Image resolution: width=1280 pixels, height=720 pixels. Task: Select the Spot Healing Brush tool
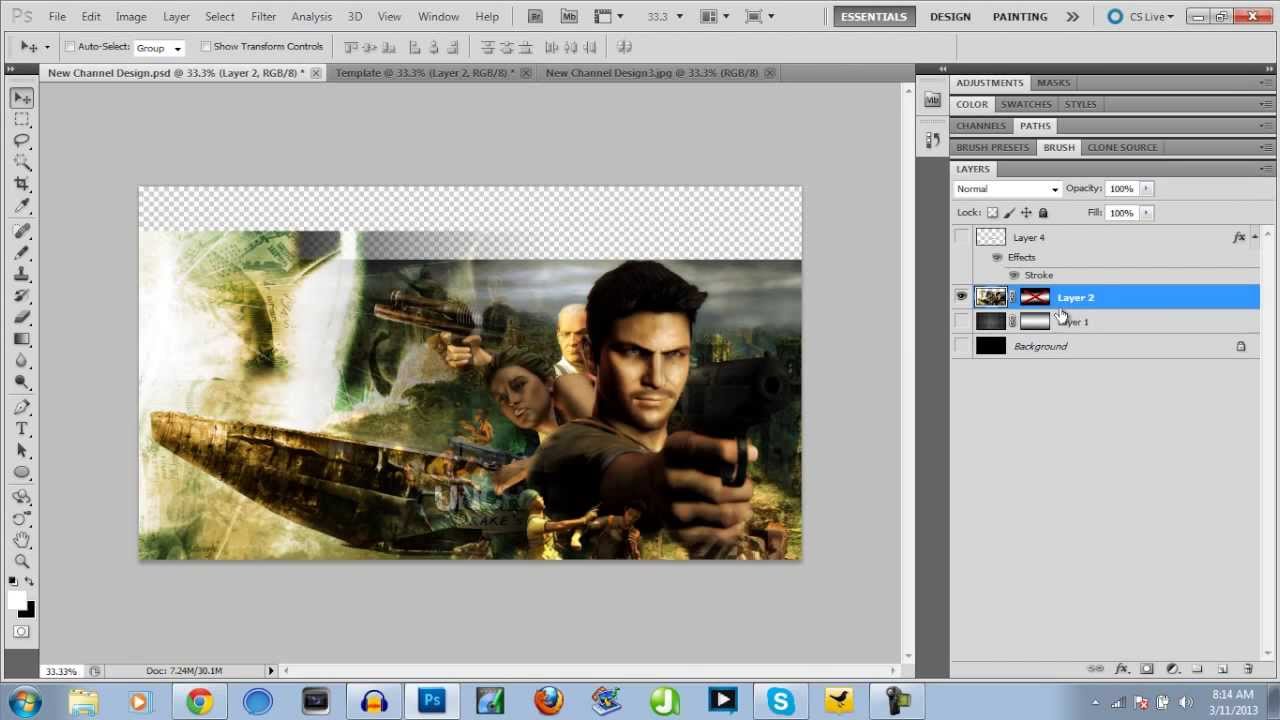coord(22,231)
